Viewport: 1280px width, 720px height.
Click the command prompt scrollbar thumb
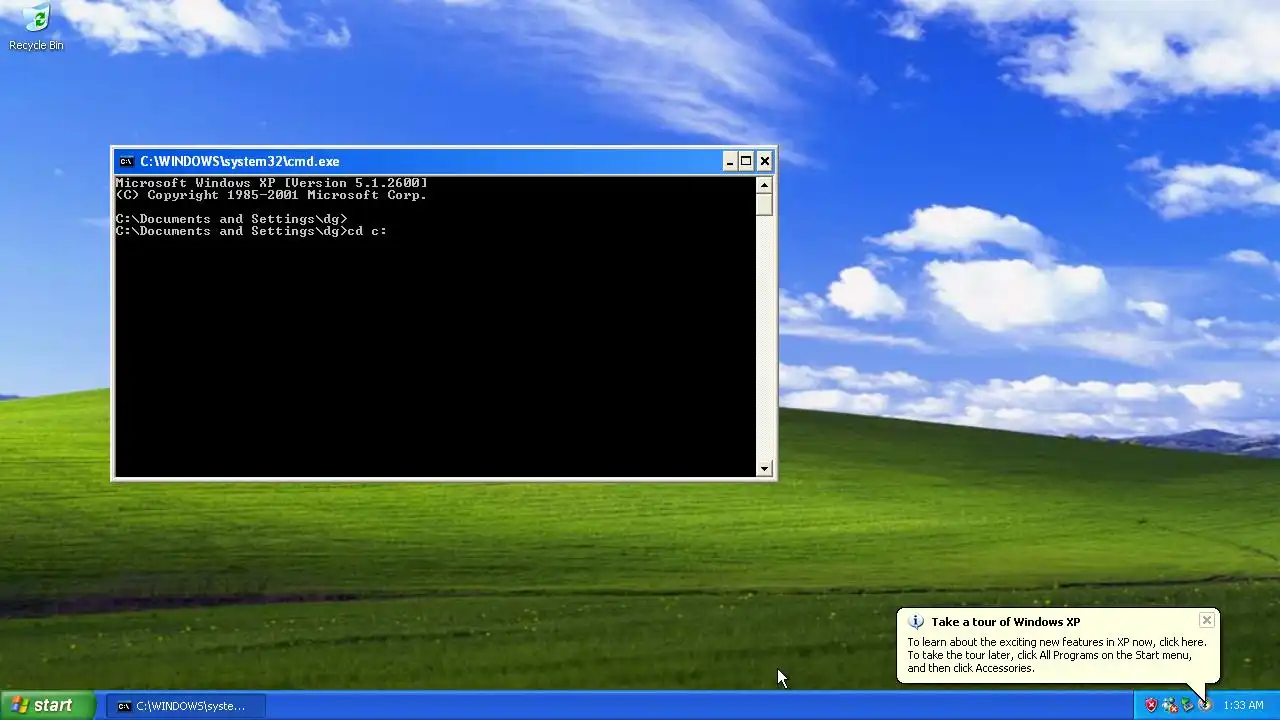click(x=764, y=204)
